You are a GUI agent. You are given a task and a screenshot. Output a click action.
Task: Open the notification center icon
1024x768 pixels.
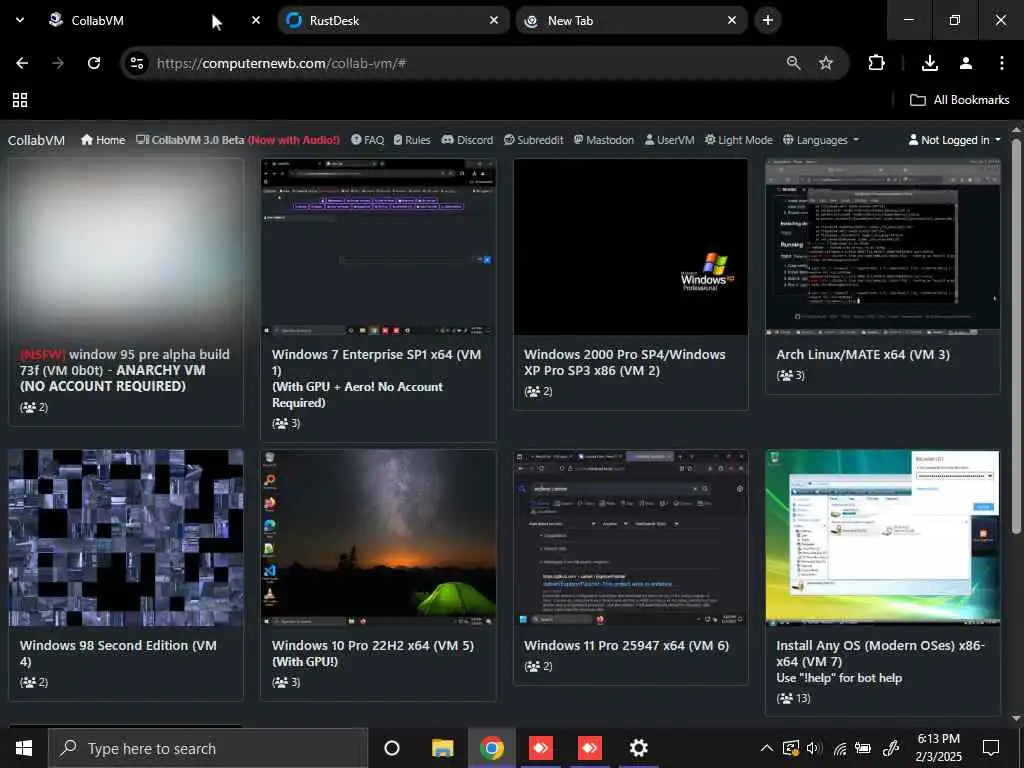coord(991,748)
